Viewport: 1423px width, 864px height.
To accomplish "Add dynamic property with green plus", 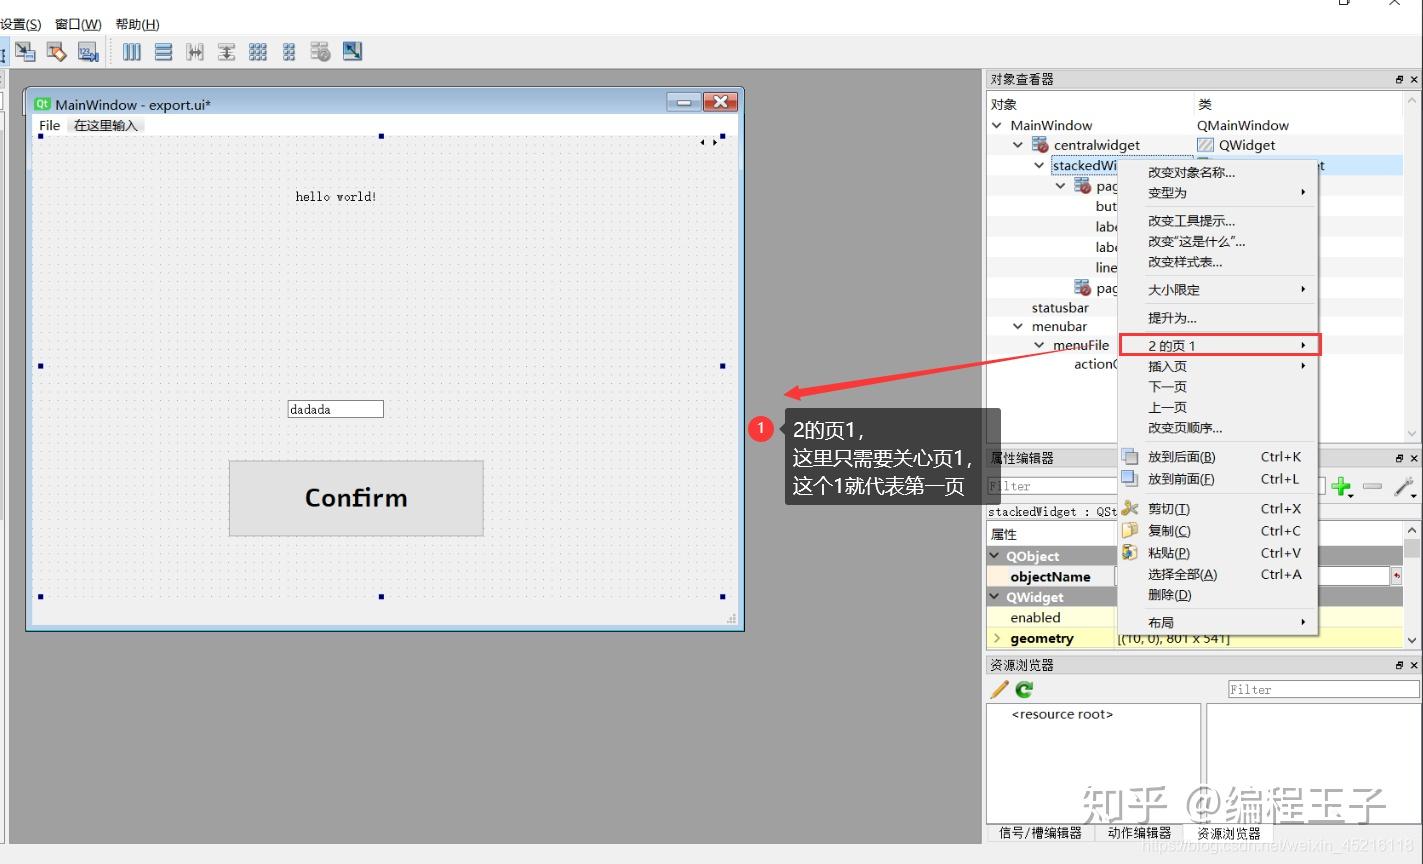I will coord(1342,487).
